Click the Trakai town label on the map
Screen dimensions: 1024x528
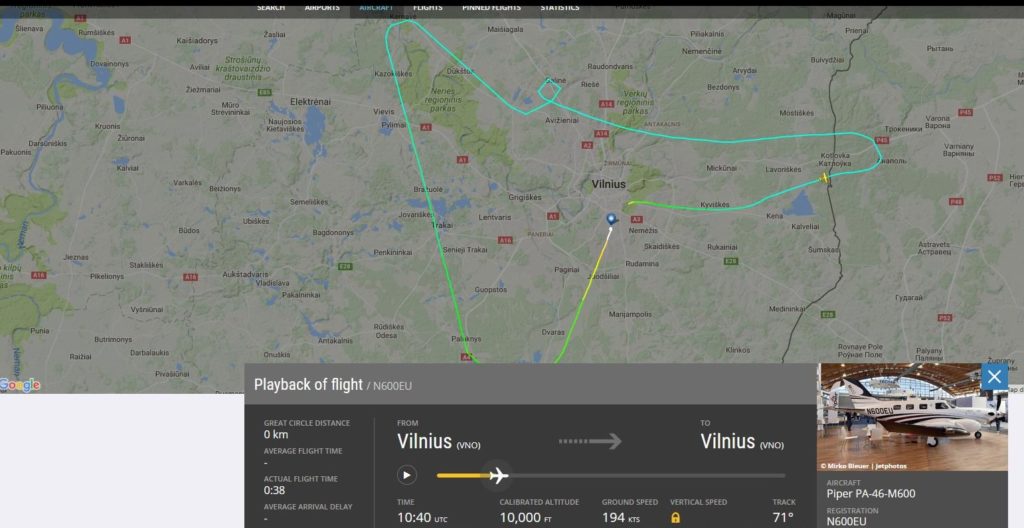(442, 225)
